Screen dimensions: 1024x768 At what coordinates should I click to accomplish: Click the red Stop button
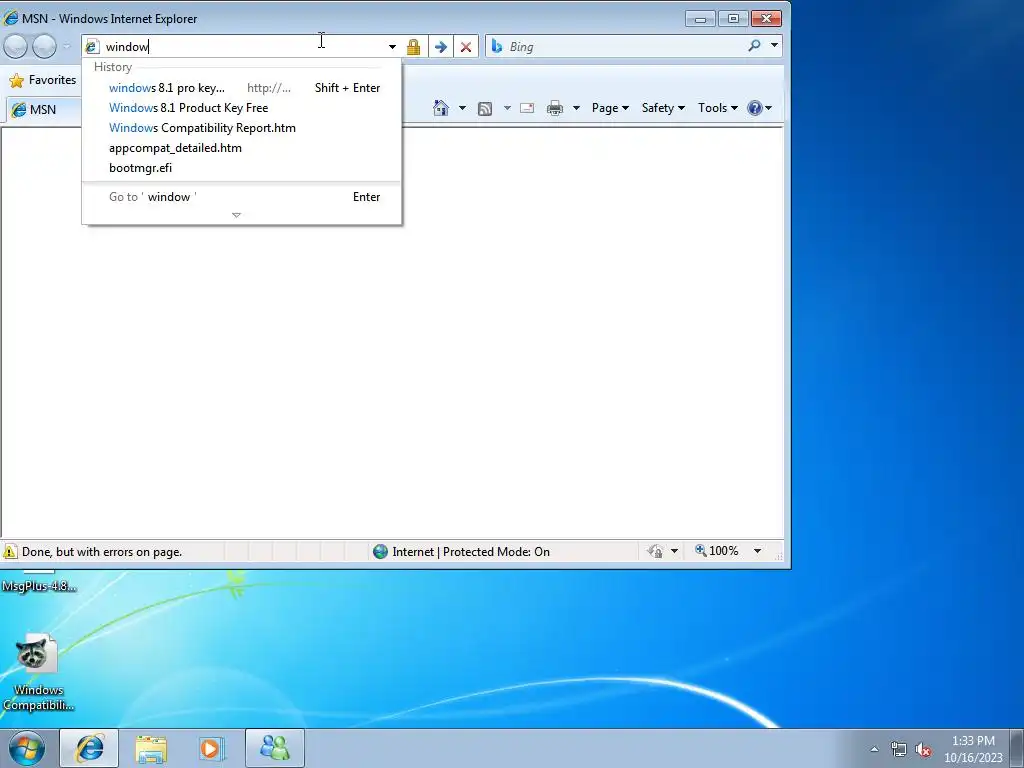[466, 46]
